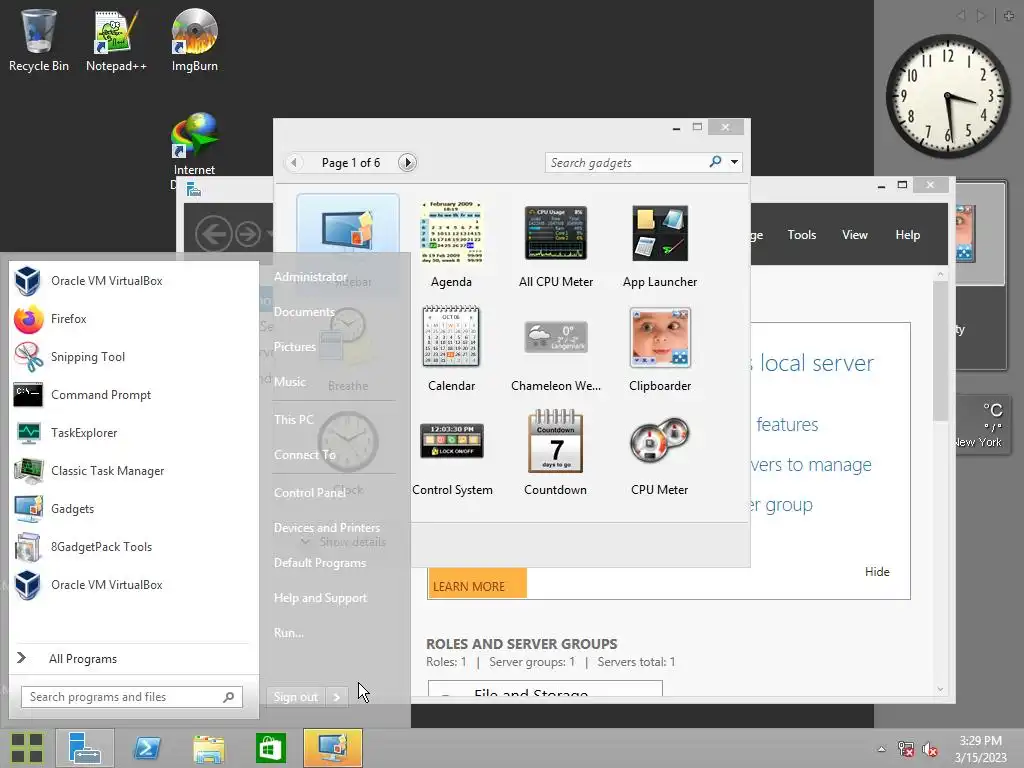Add the All CPU Meter gadget
The height and width of the screenshot is (768, 1024).
pos(556,245)
